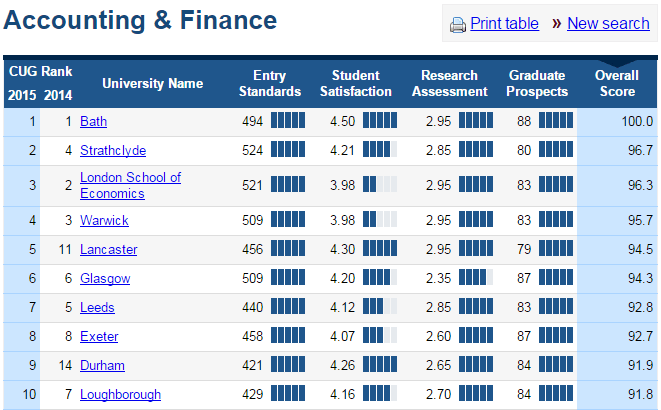Screen dimensions: 661x410
Task: Open the Lancaster university link
Action: 109,249
